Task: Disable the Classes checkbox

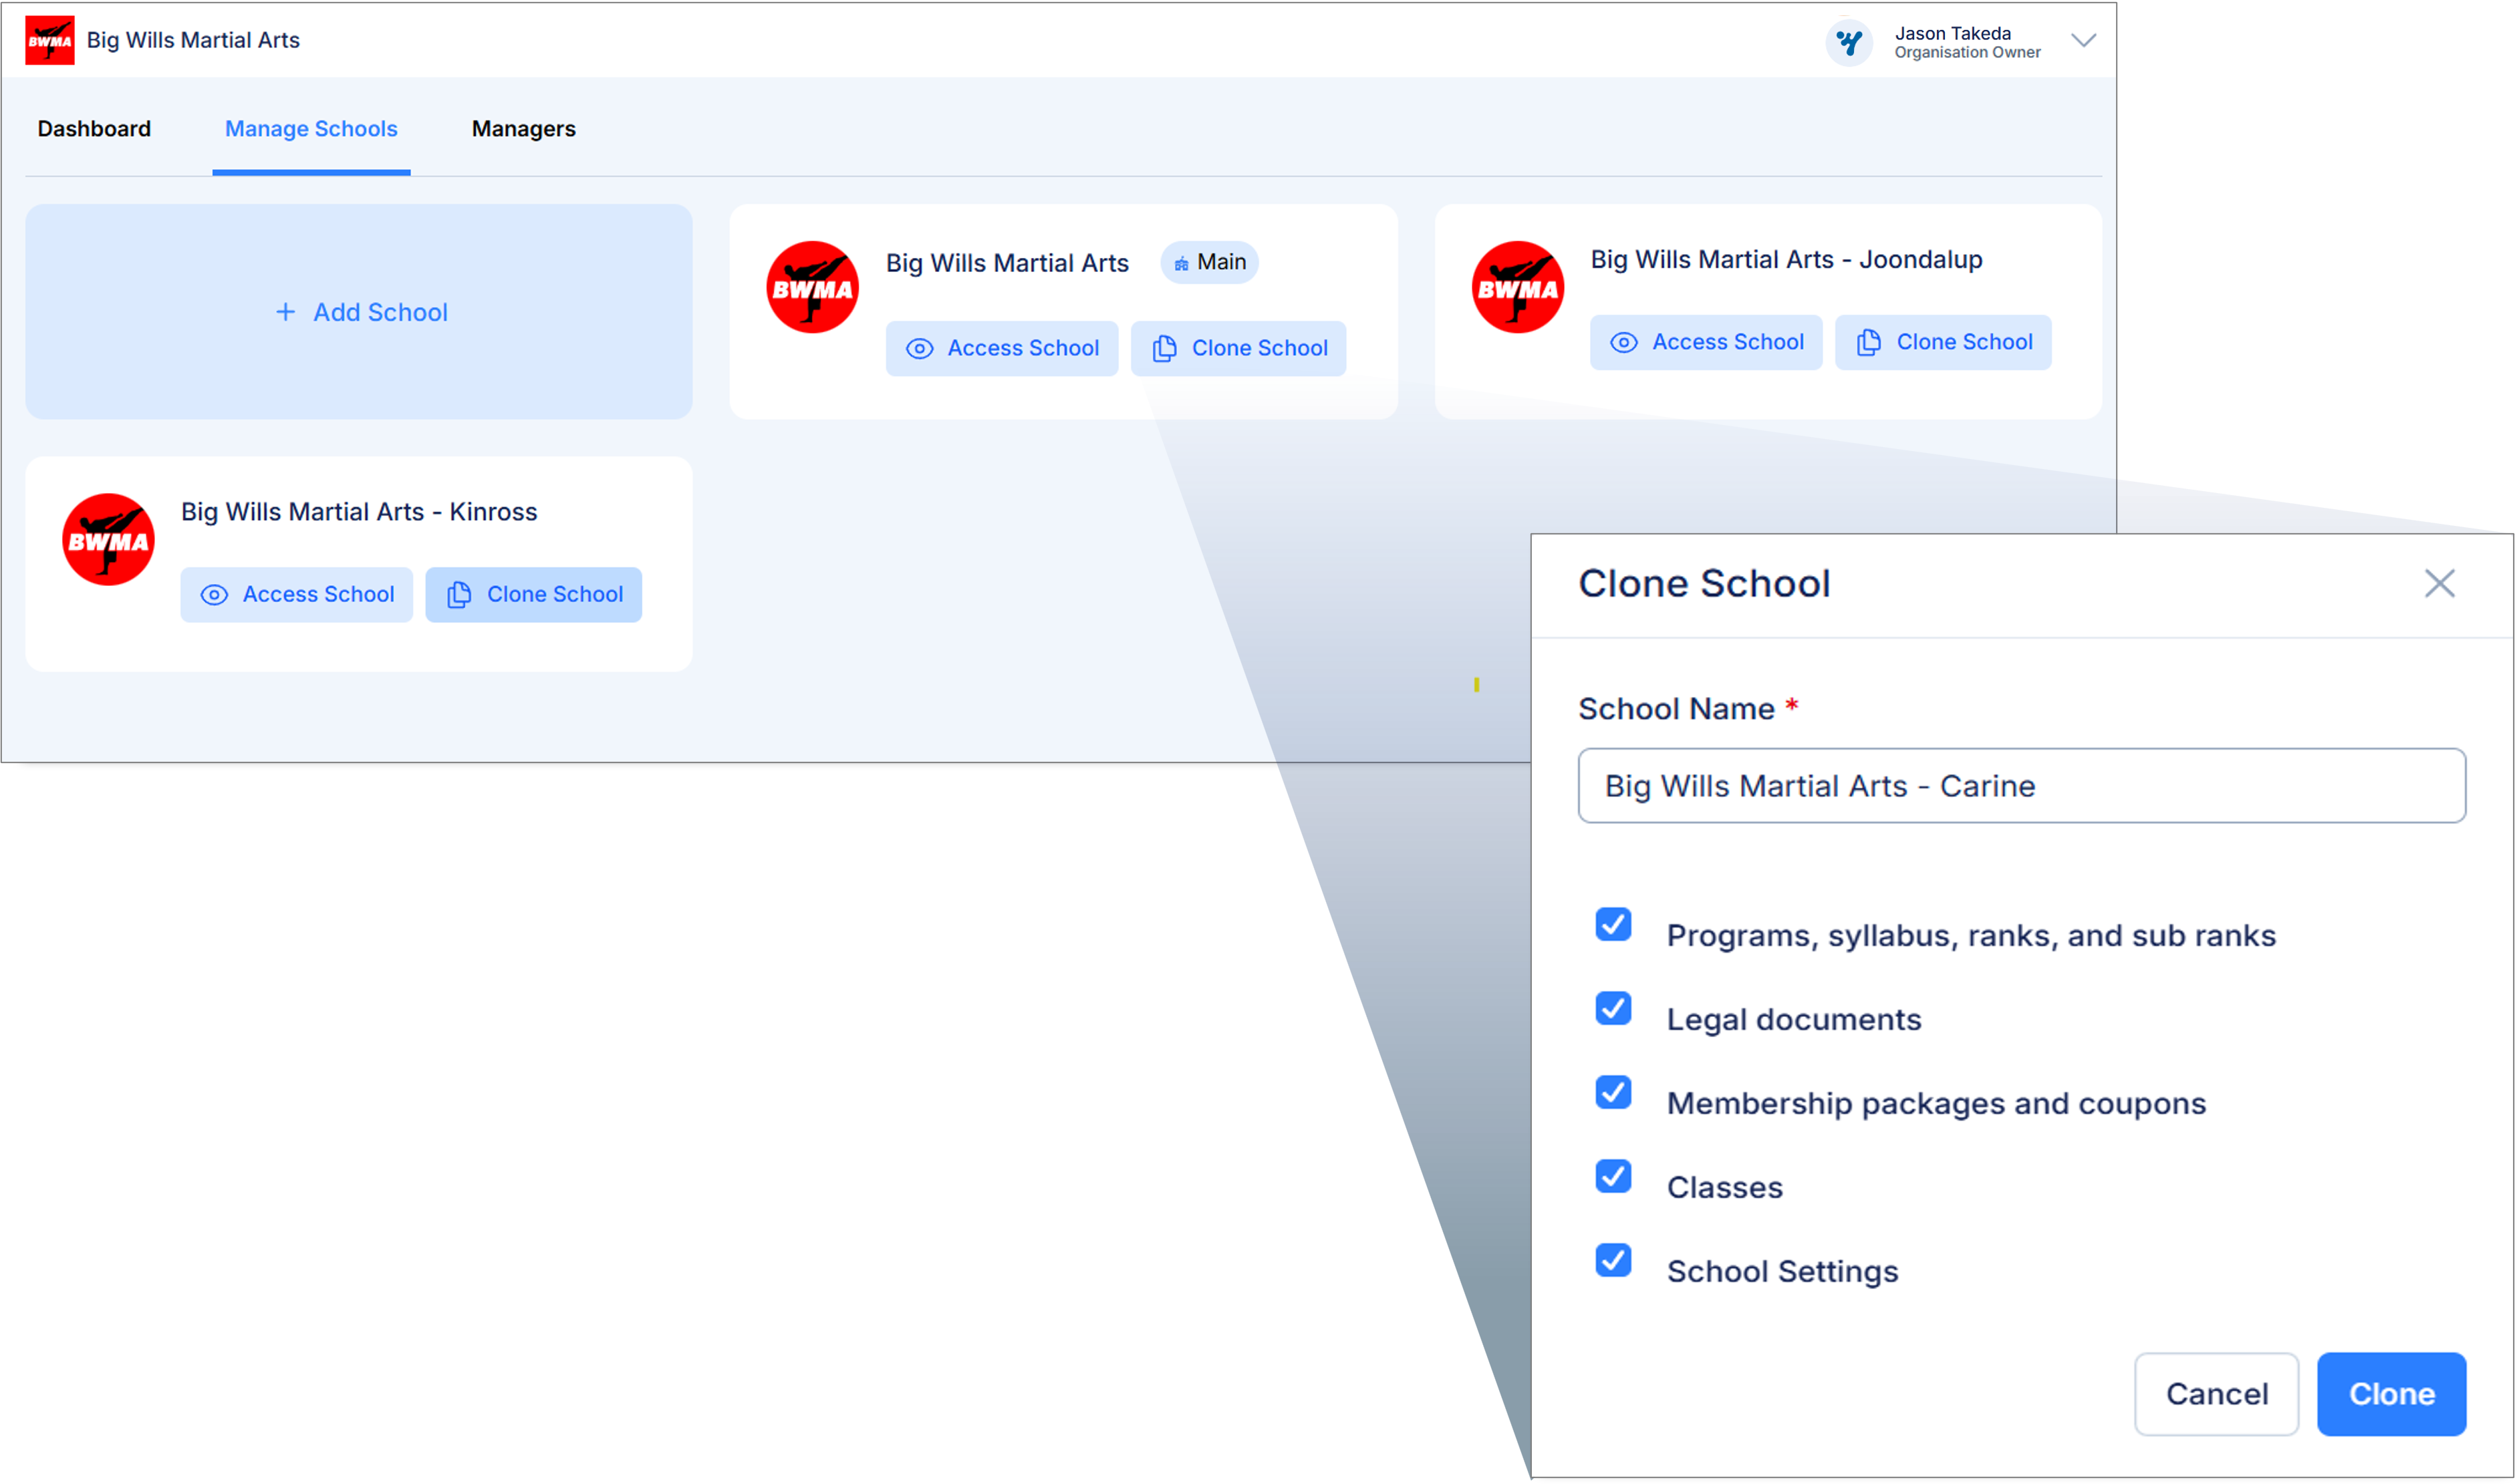Action: tap(1613, 1176)
